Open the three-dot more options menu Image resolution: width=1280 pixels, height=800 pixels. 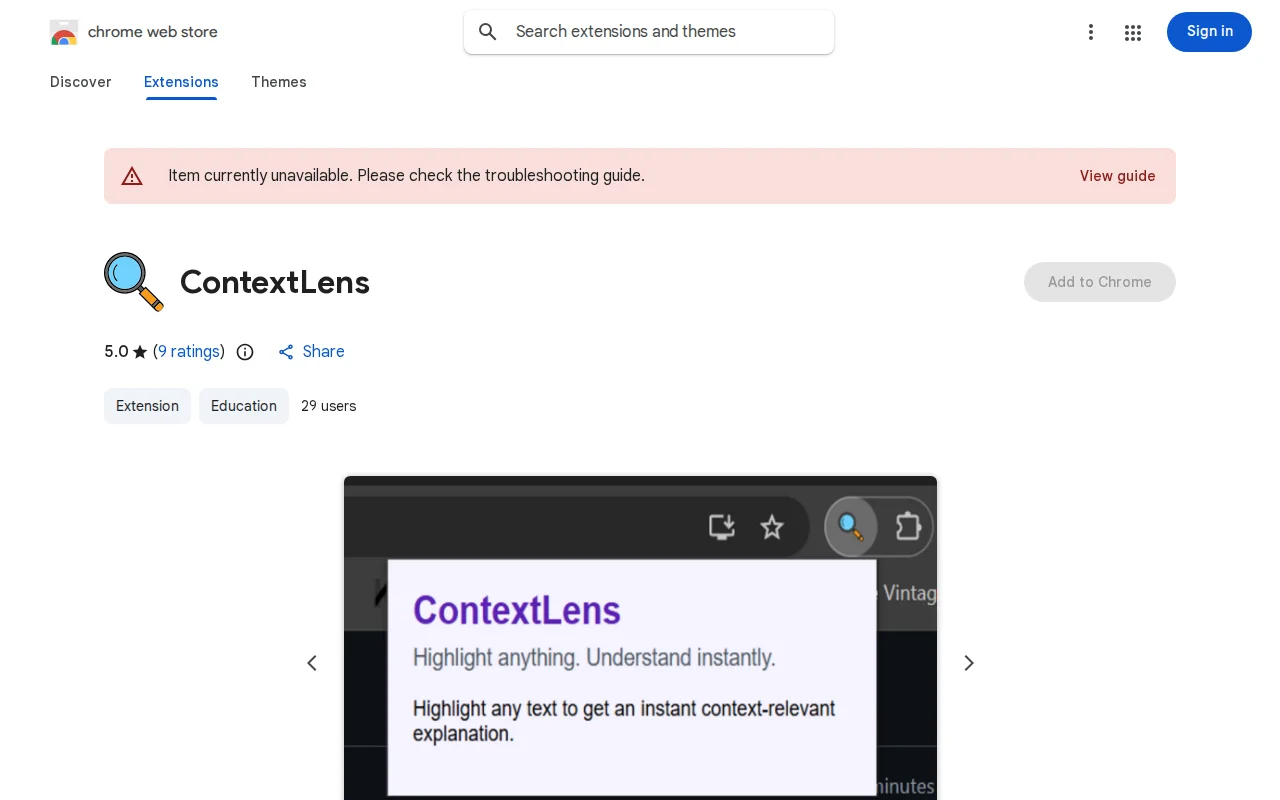[1091, 32]
